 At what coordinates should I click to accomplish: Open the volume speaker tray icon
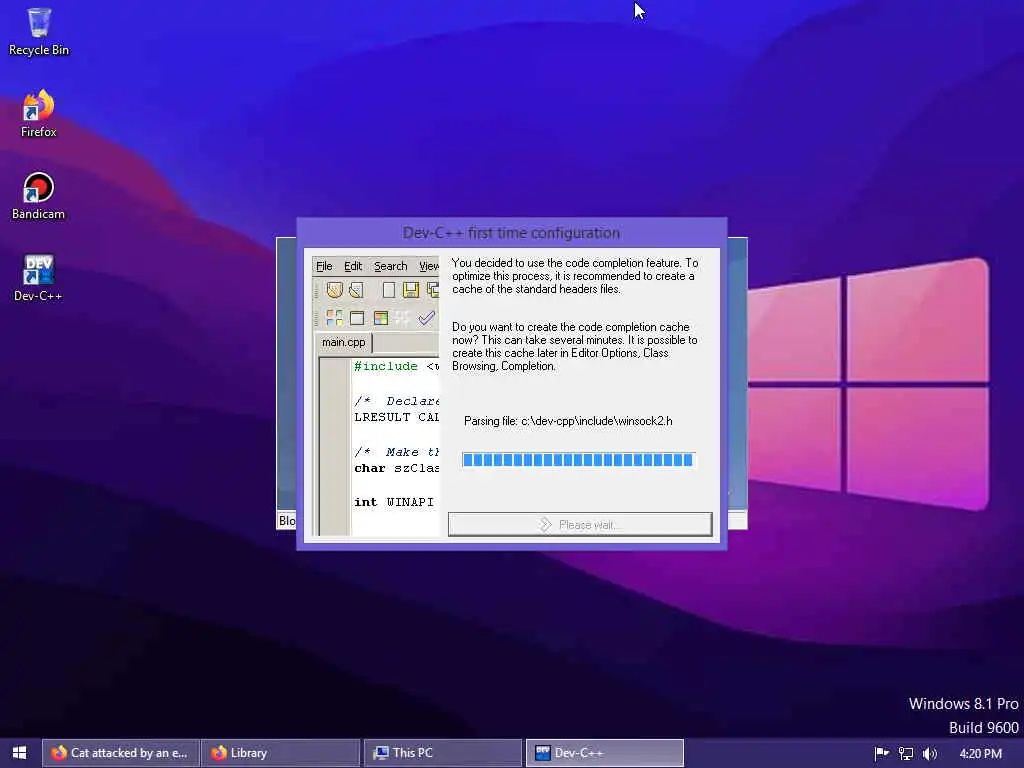tap(930, 753)
